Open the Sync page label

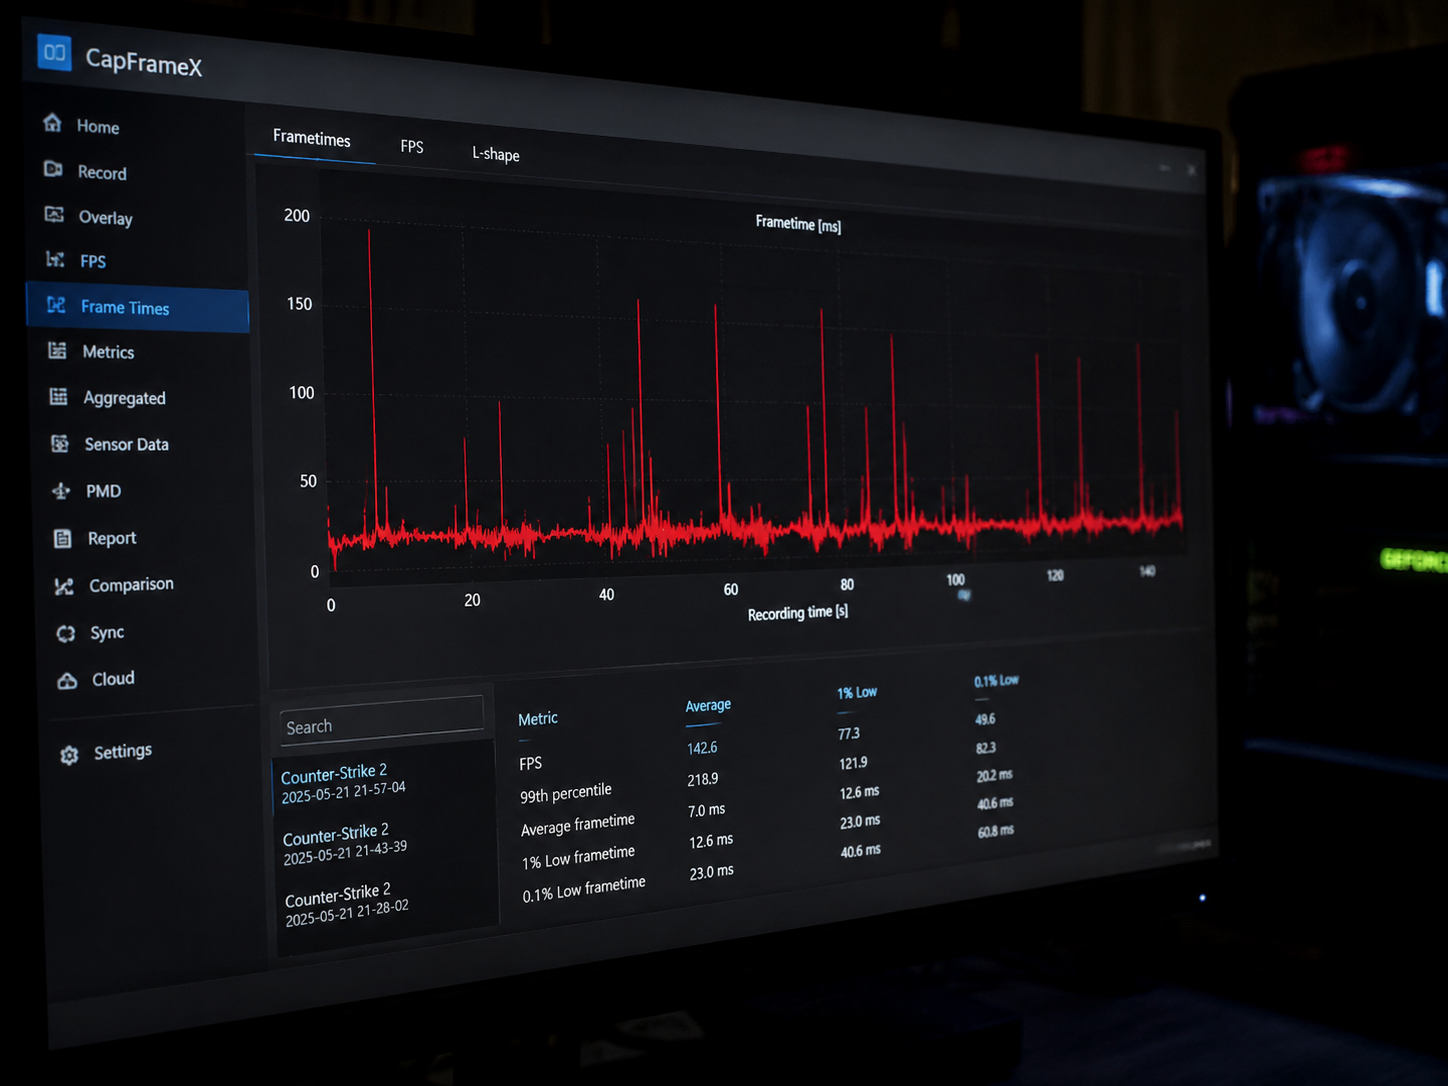(107, 632)
